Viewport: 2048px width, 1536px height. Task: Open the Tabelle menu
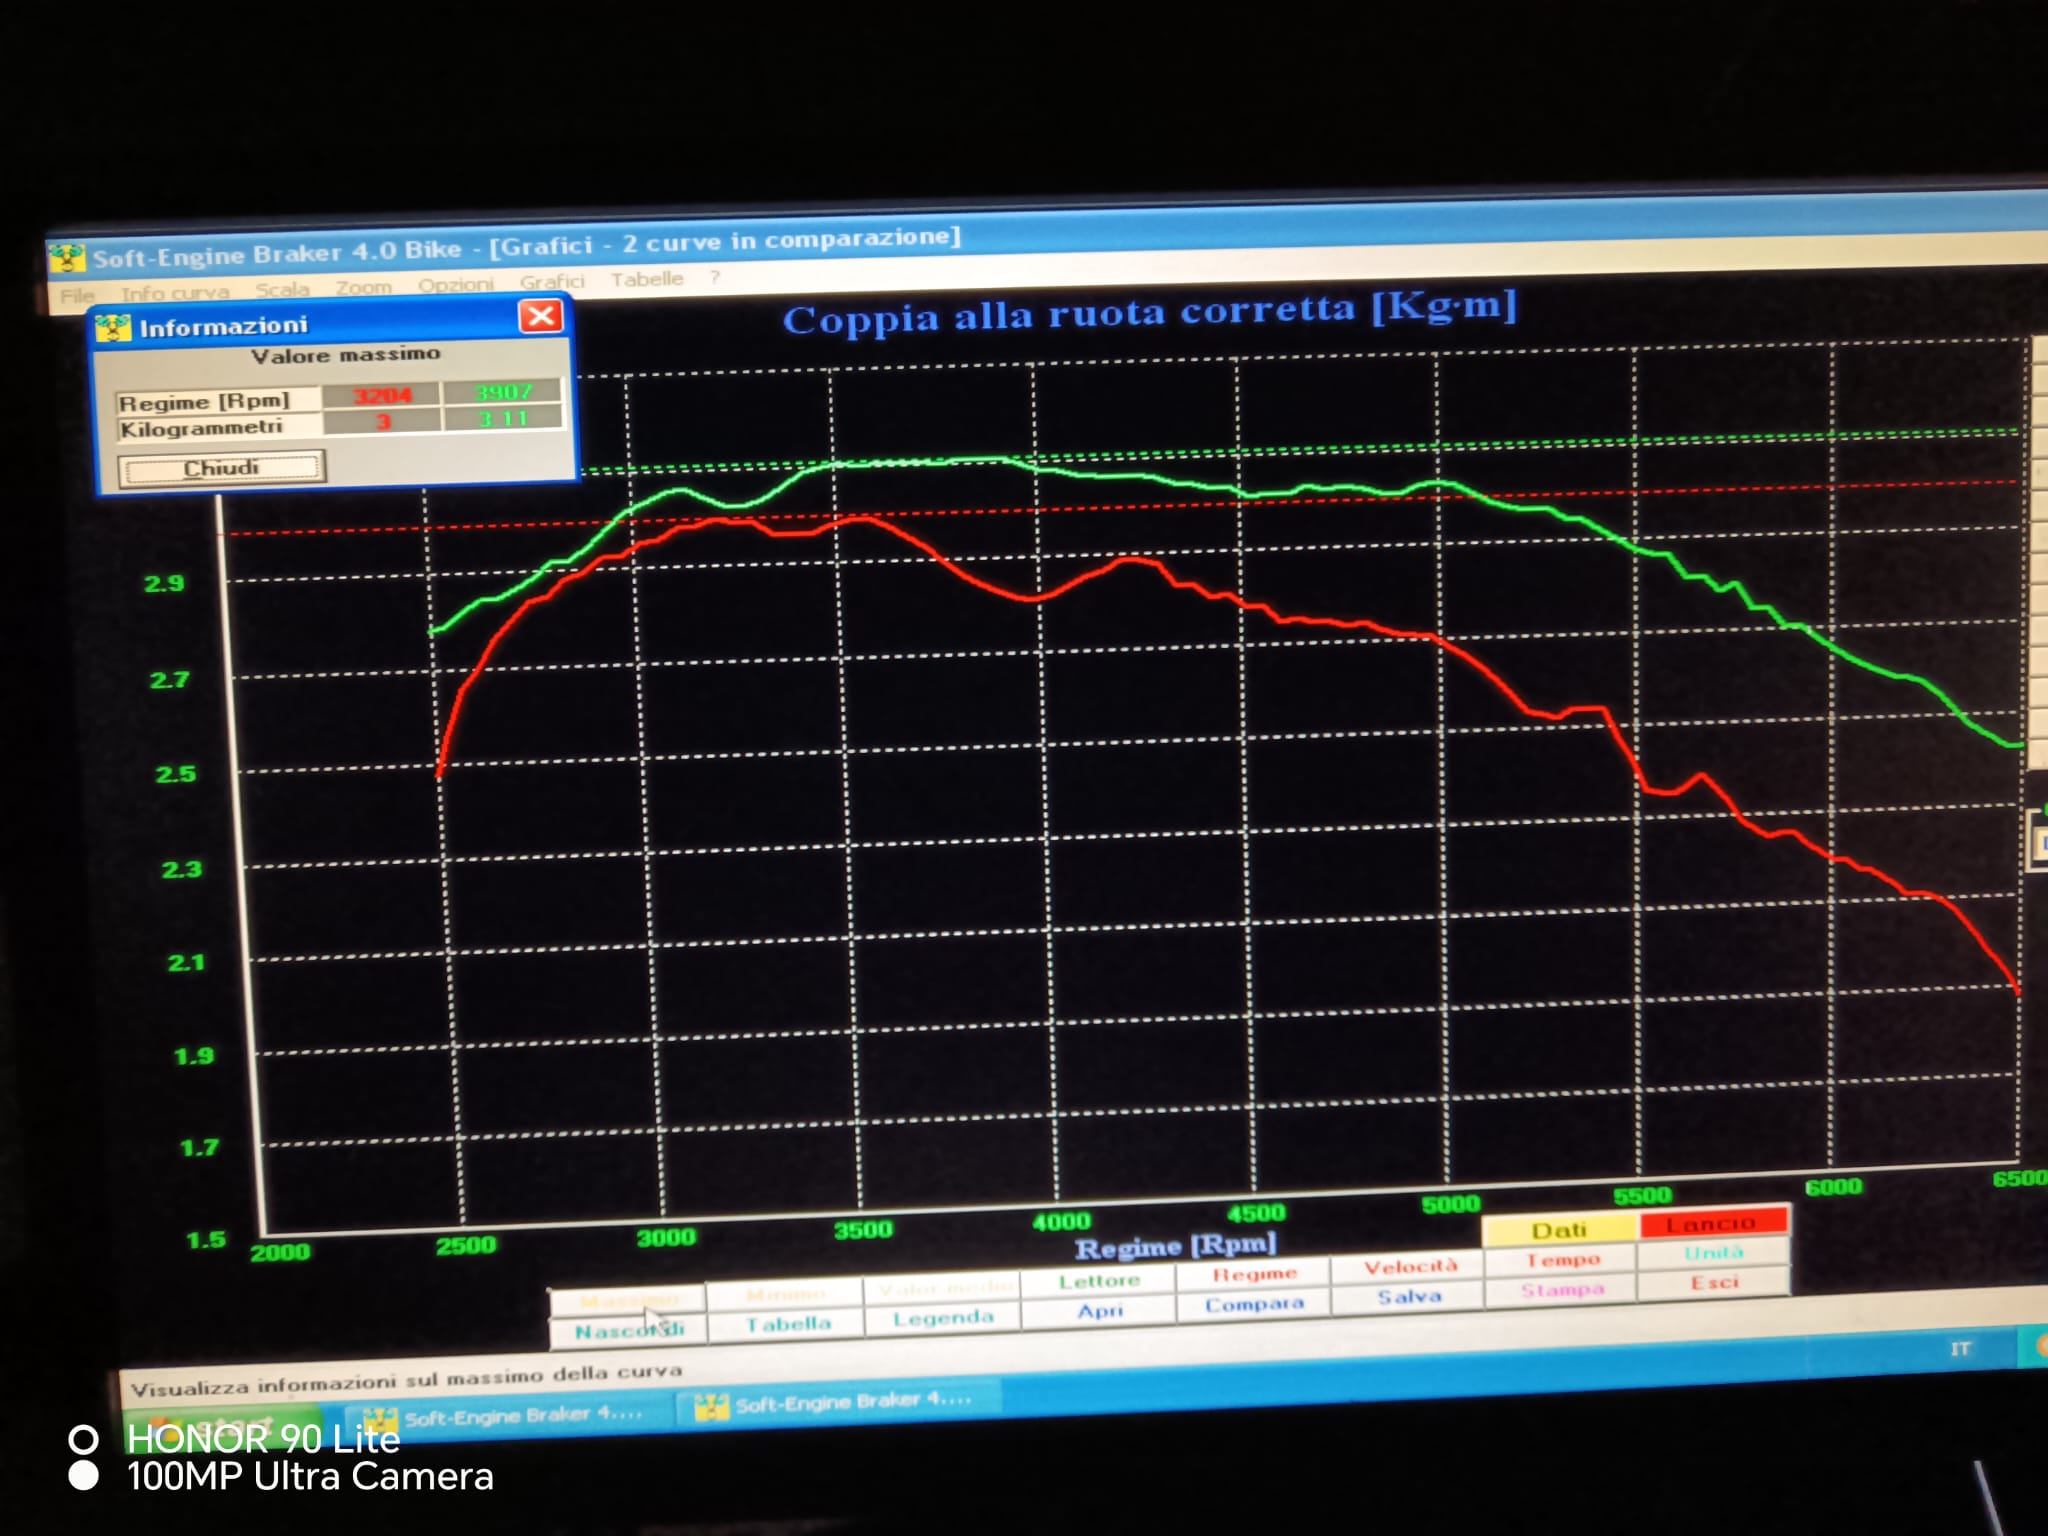647,279
